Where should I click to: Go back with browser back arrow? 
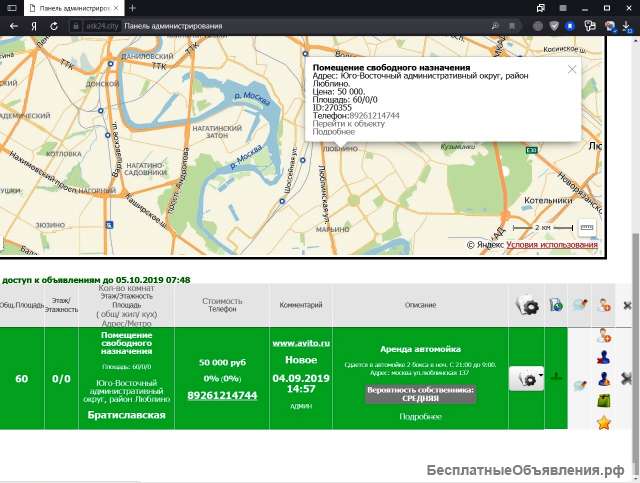click(13, 26)
